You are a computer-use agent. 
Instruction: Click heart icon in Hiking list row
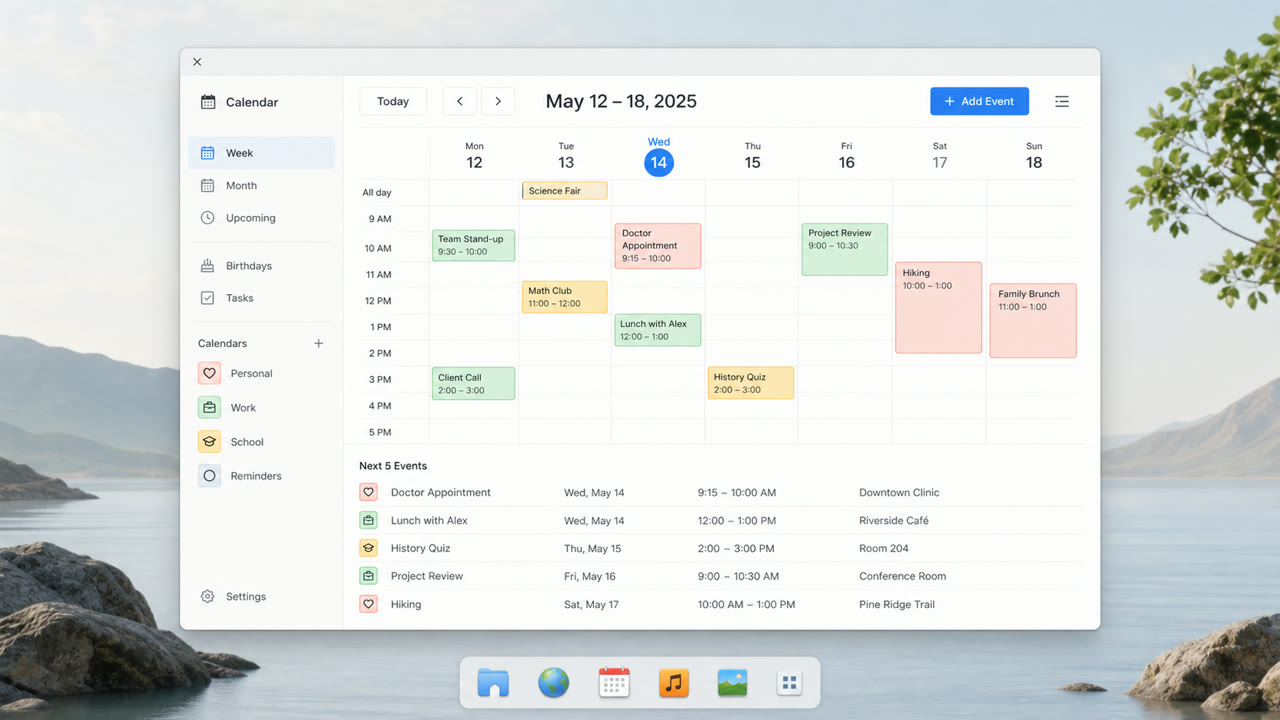(368, 604)
